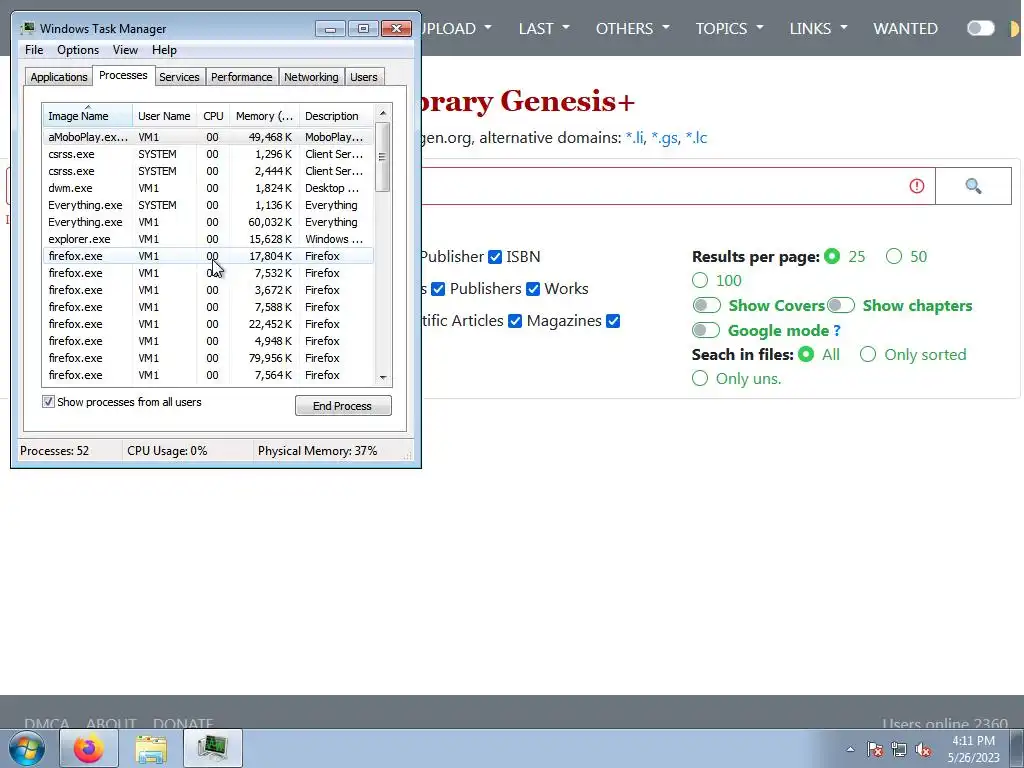1024x768 pixels.
Task: Toggle the Publishers checkbox
Action: (438, 289)
